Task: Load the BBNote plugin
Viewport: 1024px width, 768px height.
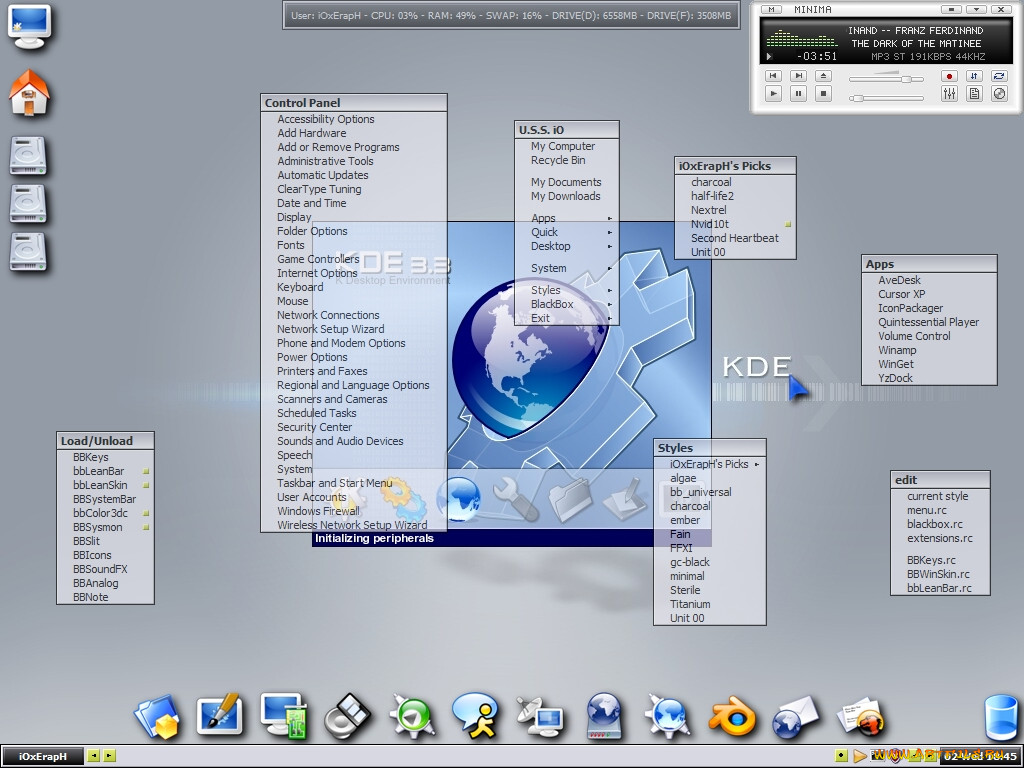Action: pyautogui.click(x=105, y=597)
